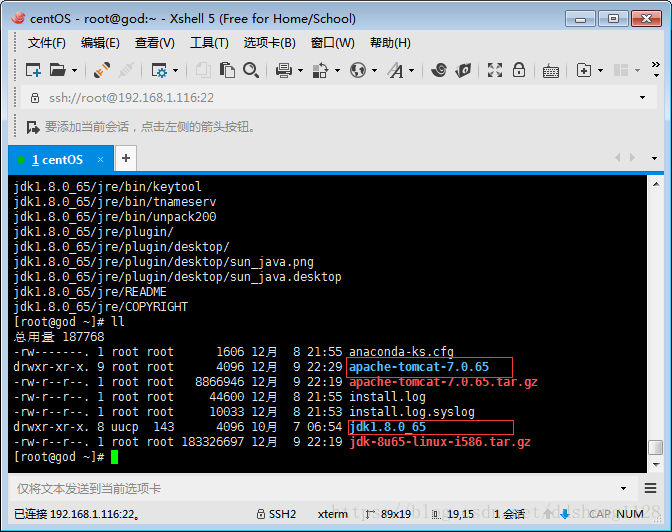Open the compose bar hamburger menu
The height and width of the screenshot is (532, 672).
[651, 488]
